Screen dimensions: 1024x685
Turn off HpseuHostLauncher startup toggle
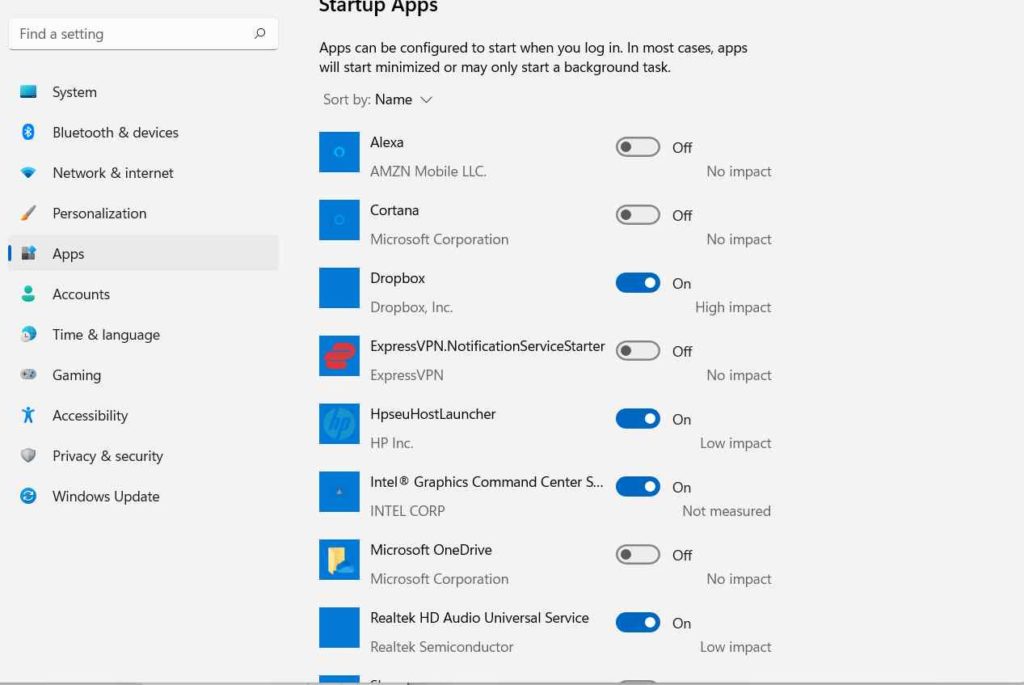point(637,419)
